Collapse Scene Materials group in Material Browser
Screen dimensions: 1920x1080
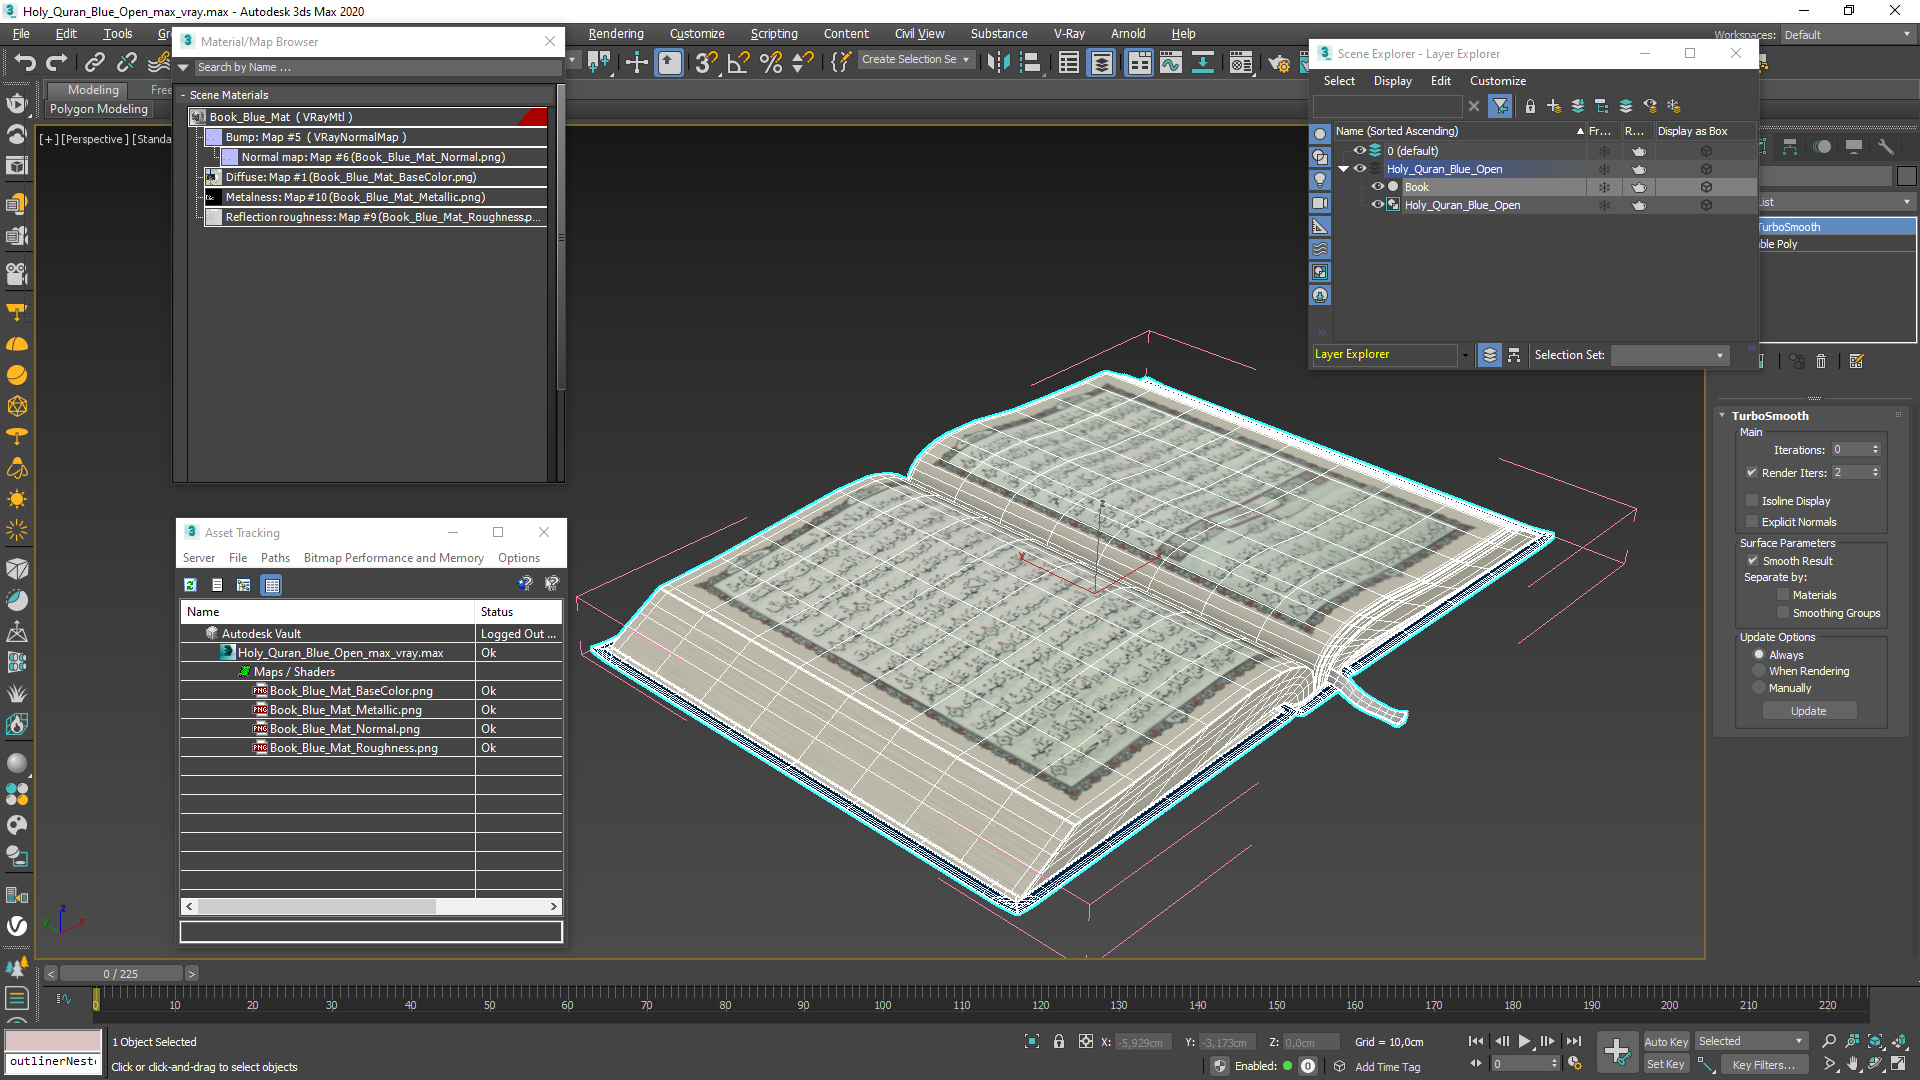coord(183,95)
